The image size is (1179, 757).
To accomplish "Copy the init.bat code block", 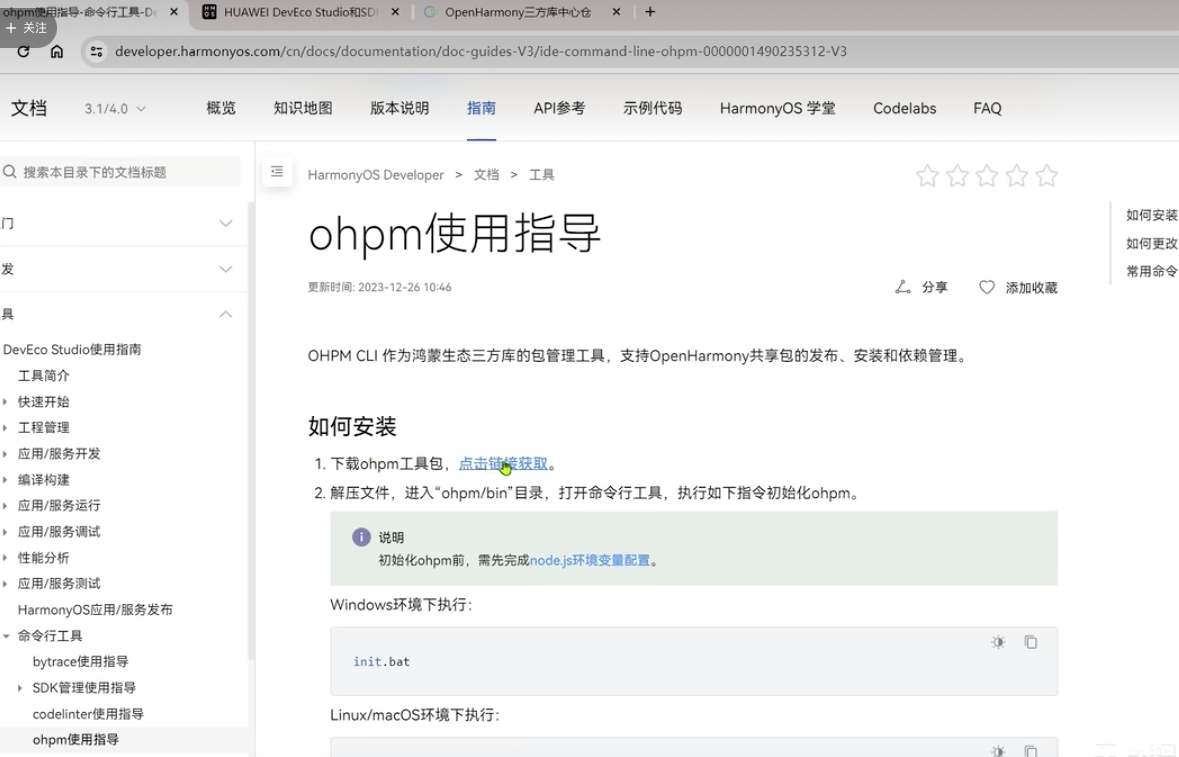I will coord(1031,642).
